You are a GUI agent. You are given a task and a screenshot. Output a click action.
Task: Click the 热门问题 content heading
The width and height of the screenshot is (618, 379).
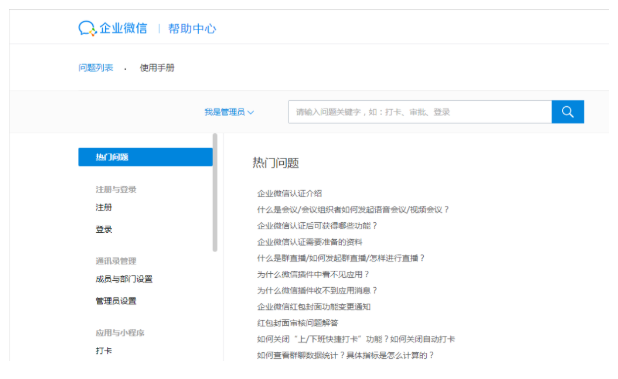(x=275, y=163)
